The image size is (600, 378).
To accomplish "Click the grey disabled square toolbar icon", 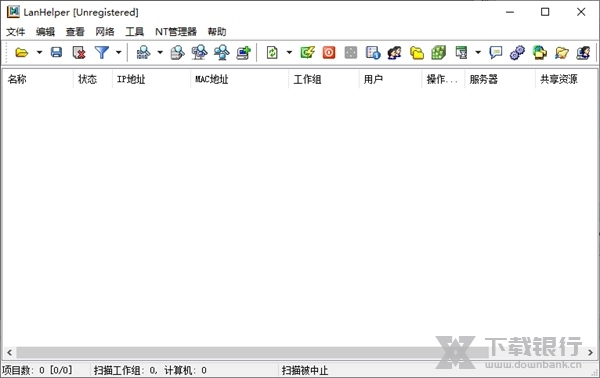I will click(351, 52).
